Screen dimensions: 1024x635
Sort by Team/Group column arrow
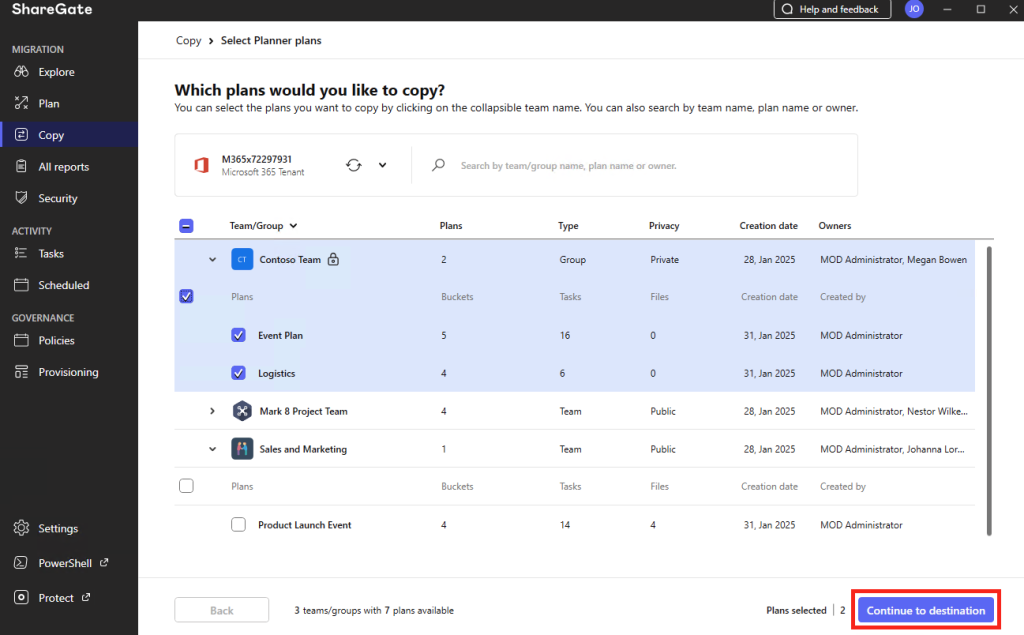pyautogui.click(x=293, y=225)
